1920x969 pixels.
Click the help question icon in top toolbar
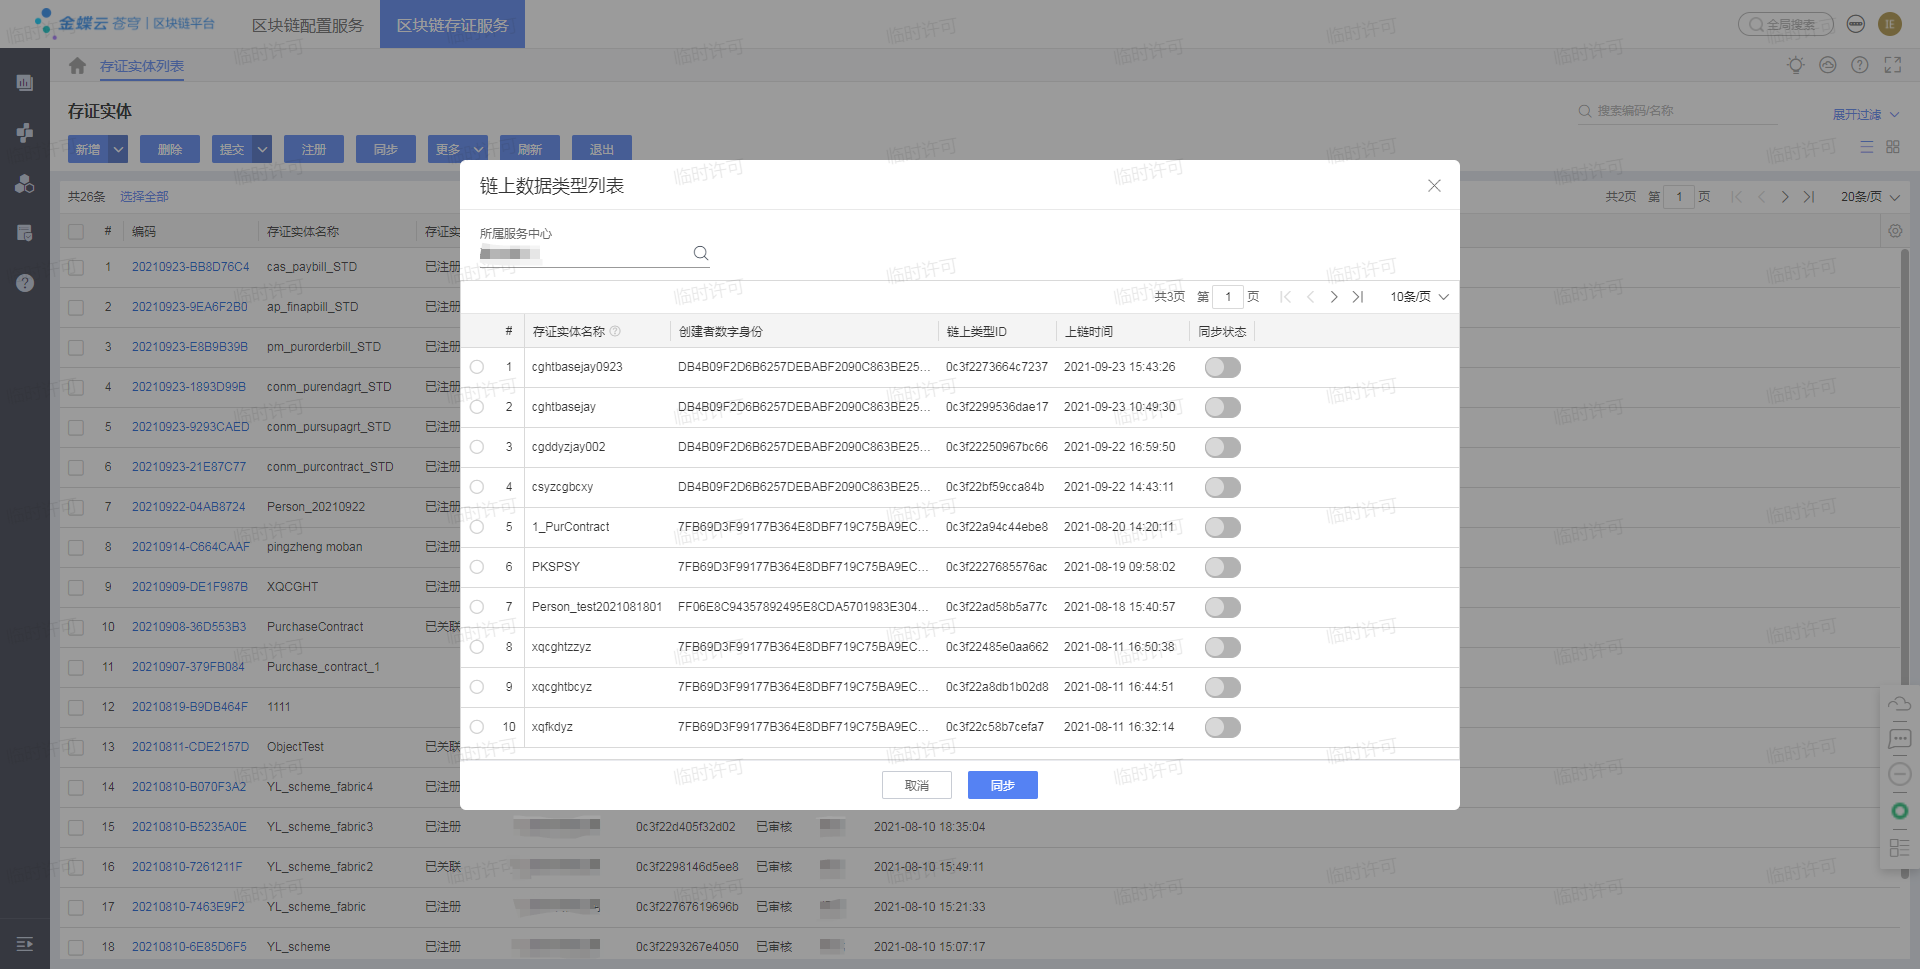pos(1860,65)
